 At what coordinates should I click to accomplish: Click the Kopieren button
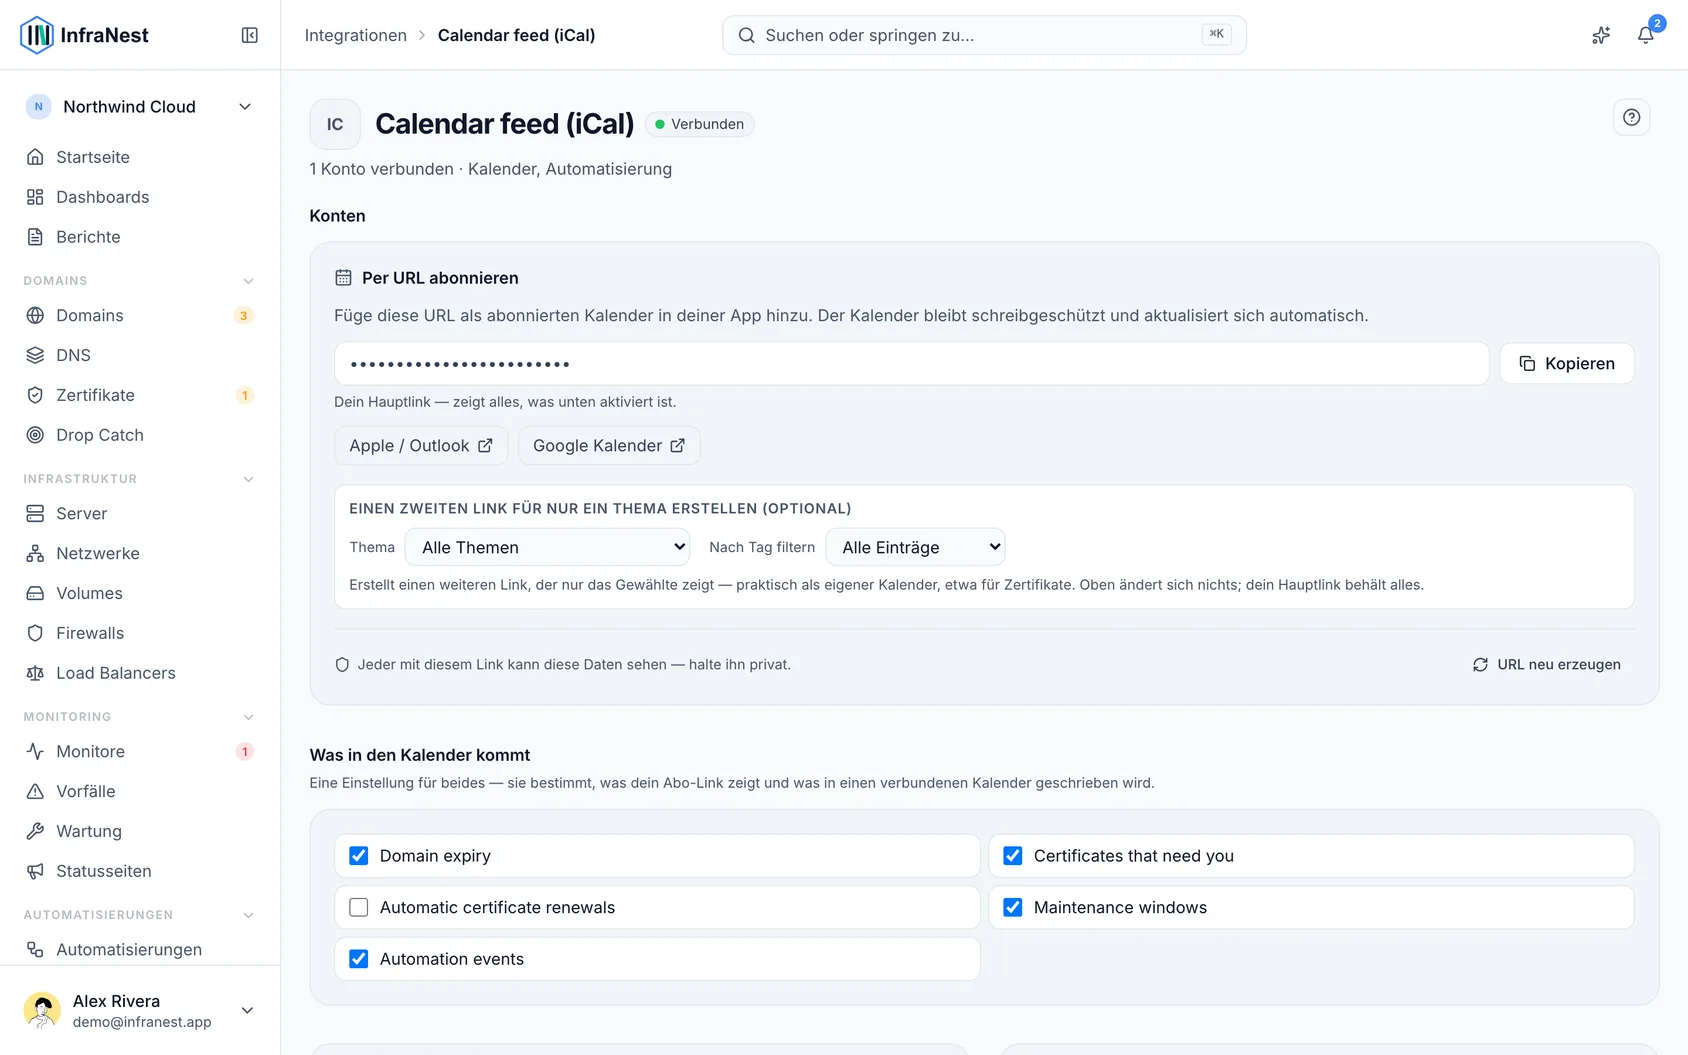(x=1567, y=364)
